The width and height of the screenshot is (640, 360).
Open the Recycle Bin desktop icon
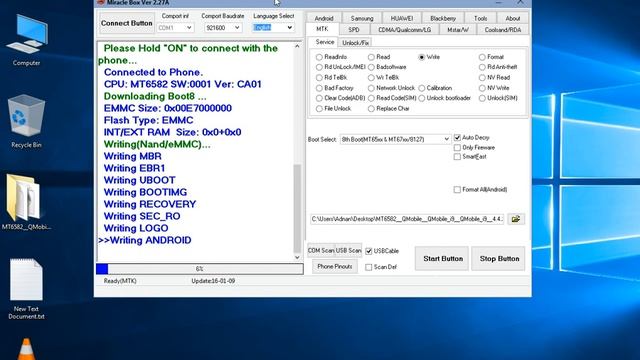(26, 121)
